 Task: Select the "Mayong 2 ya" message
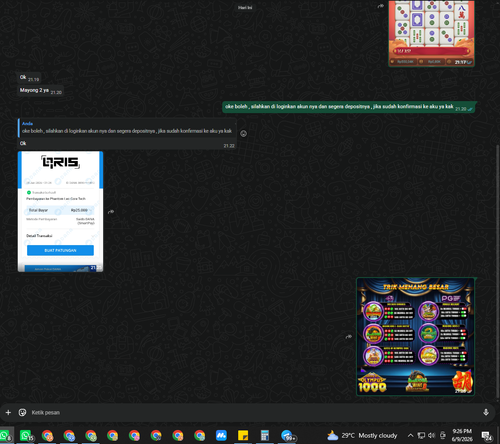[40, 91]
